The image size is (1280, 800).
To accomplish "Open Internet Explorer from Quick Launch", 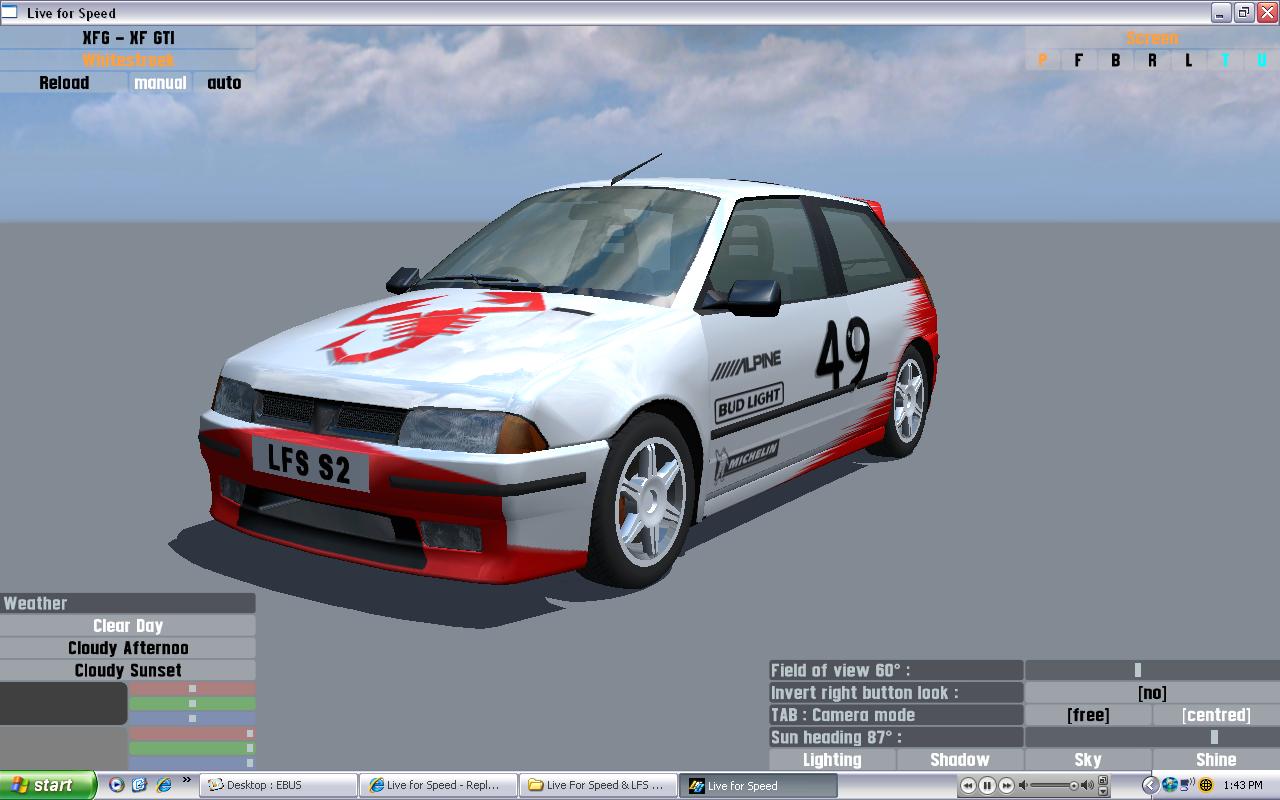I will coord(162,785).
